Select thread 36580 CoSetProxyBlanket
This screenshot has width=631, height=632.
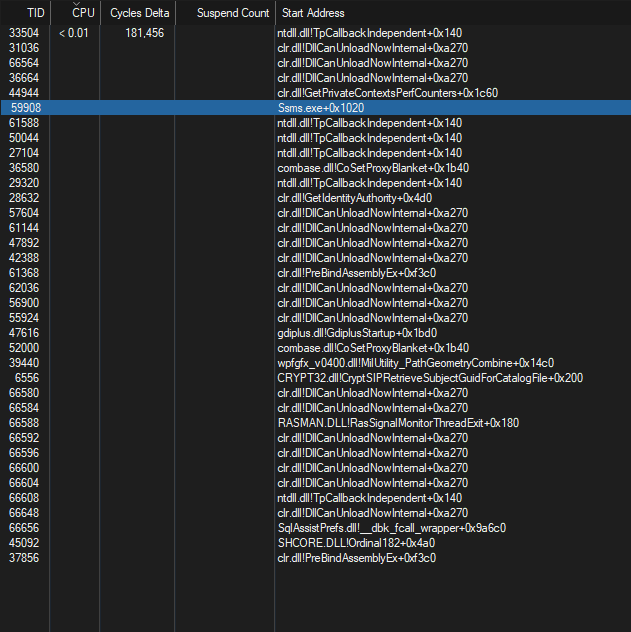316,168
